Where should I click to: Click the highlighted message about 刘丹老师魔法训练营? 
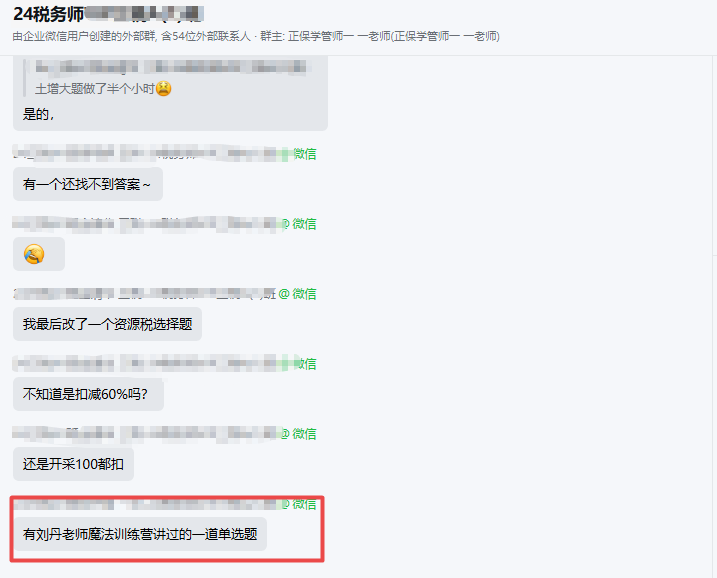tap(140, 534)
